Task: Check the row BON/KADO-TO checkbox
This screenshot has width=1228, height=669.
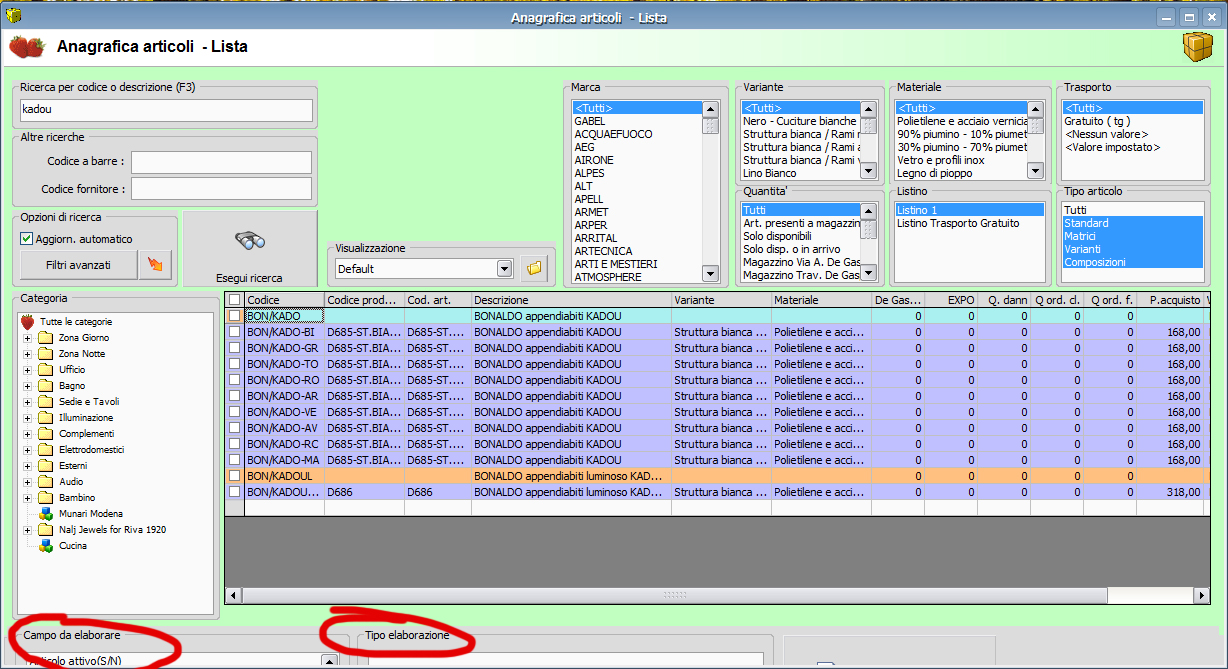Action: [234, 364]
